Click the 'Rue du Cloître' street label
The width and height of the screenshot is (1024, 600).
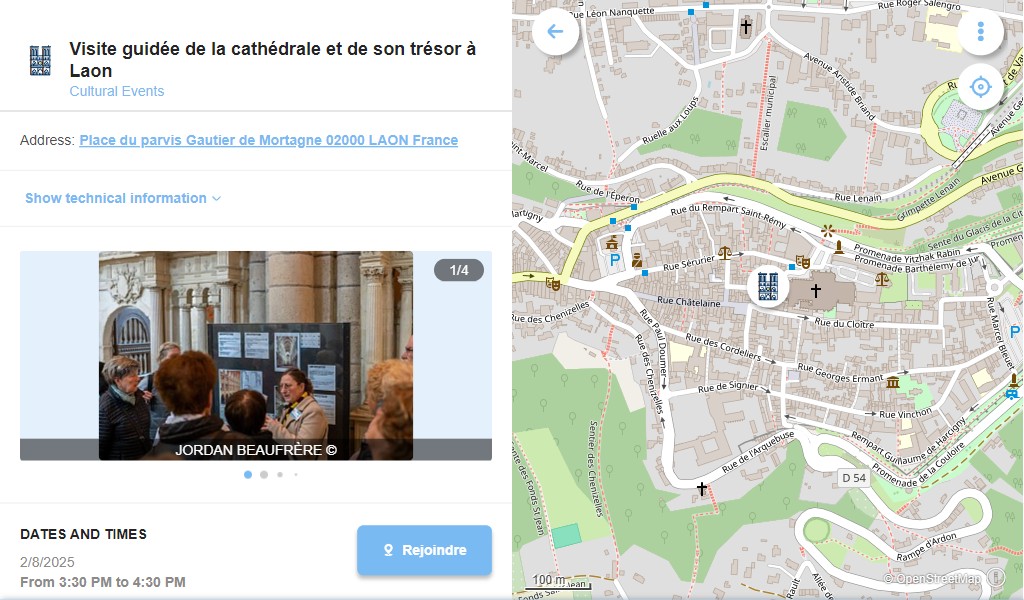click(844, 323)
